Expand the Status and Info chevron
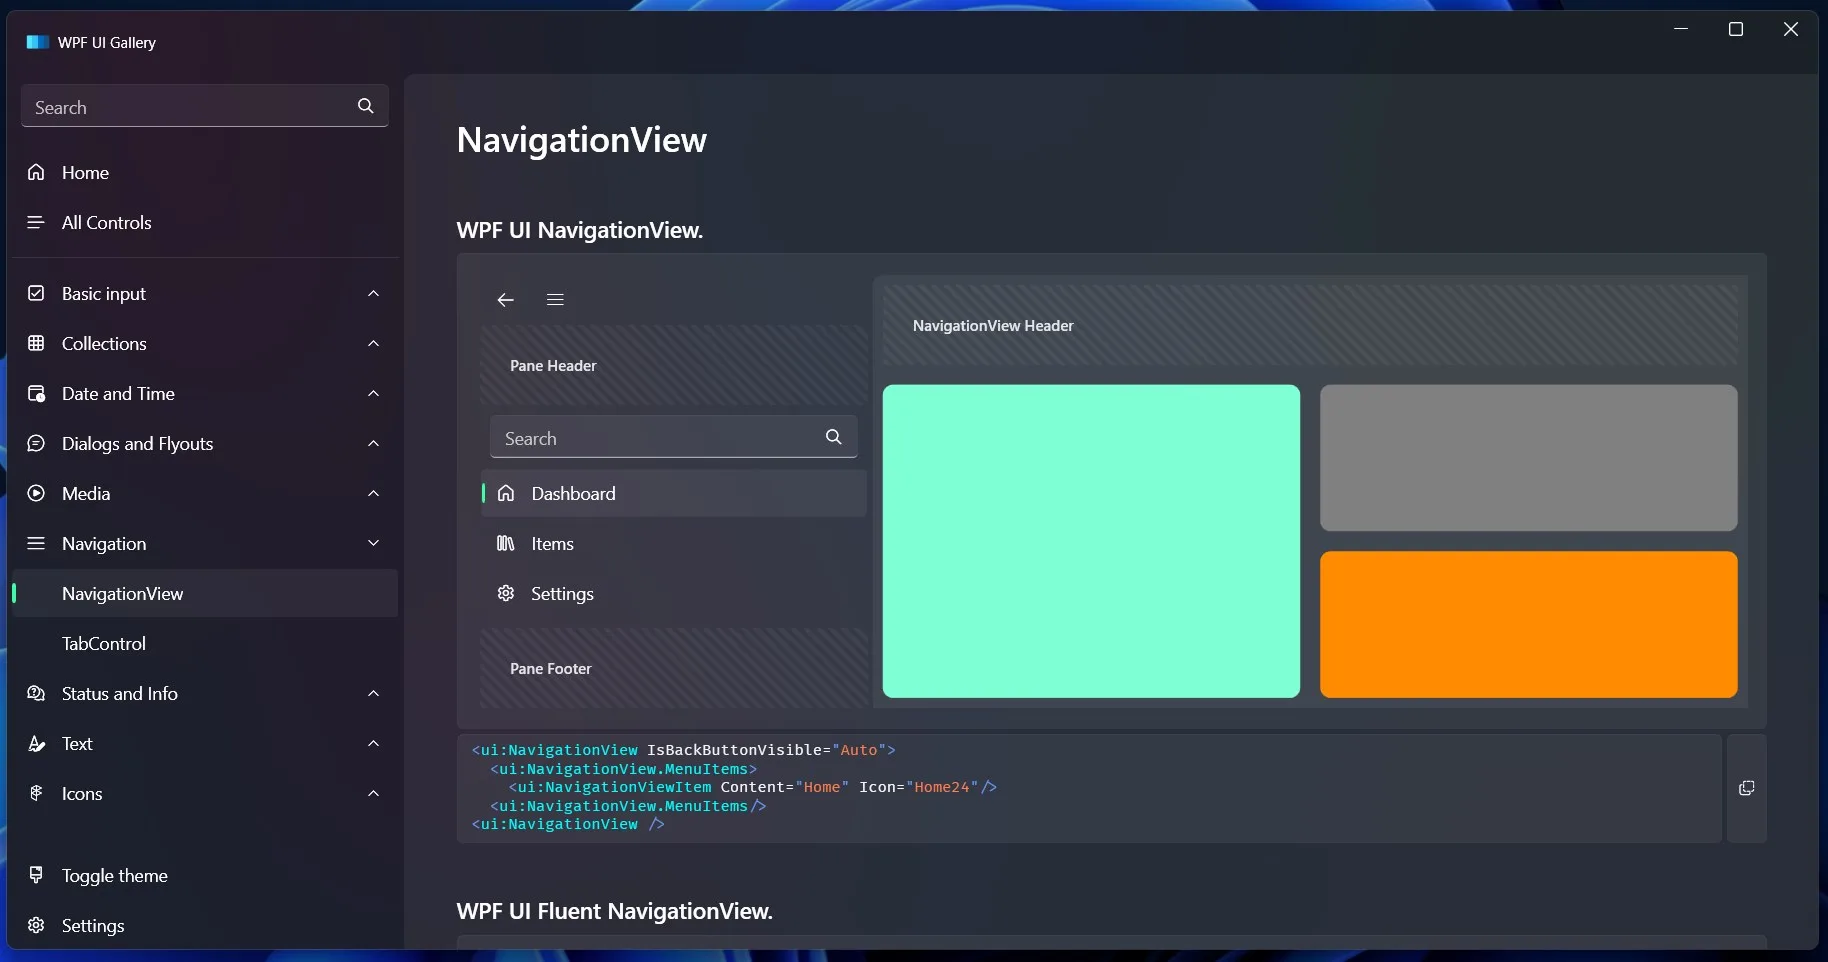 [x=373, y=693]
